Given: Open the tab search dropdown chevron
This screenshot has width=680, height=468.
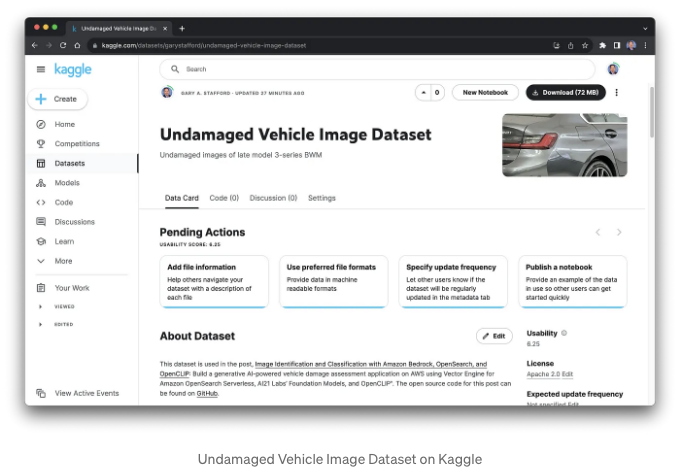Looking at the screenshot, I should [645, 29].
